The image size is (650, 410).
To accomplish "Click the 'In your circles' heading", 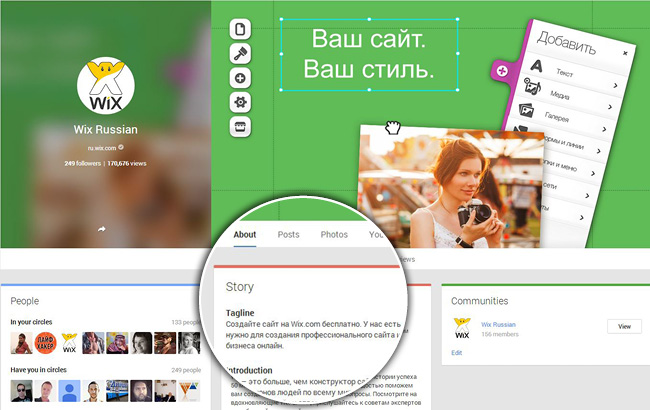I will (x=32, y=322).
